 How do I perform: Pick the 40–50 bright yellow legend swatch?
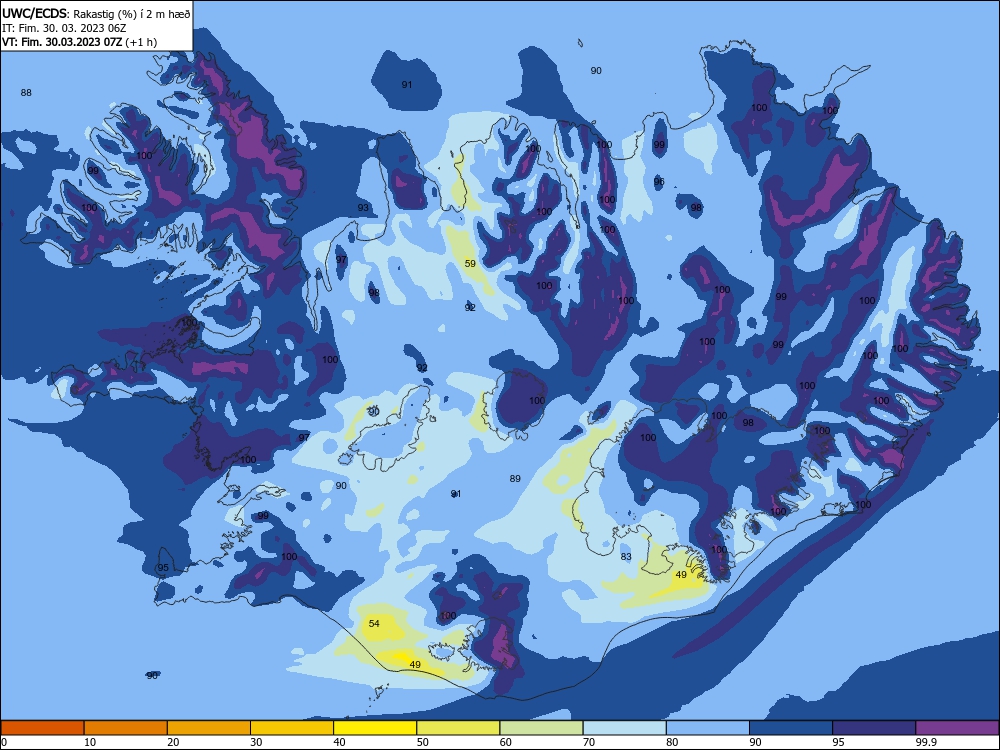coord(375,728)
